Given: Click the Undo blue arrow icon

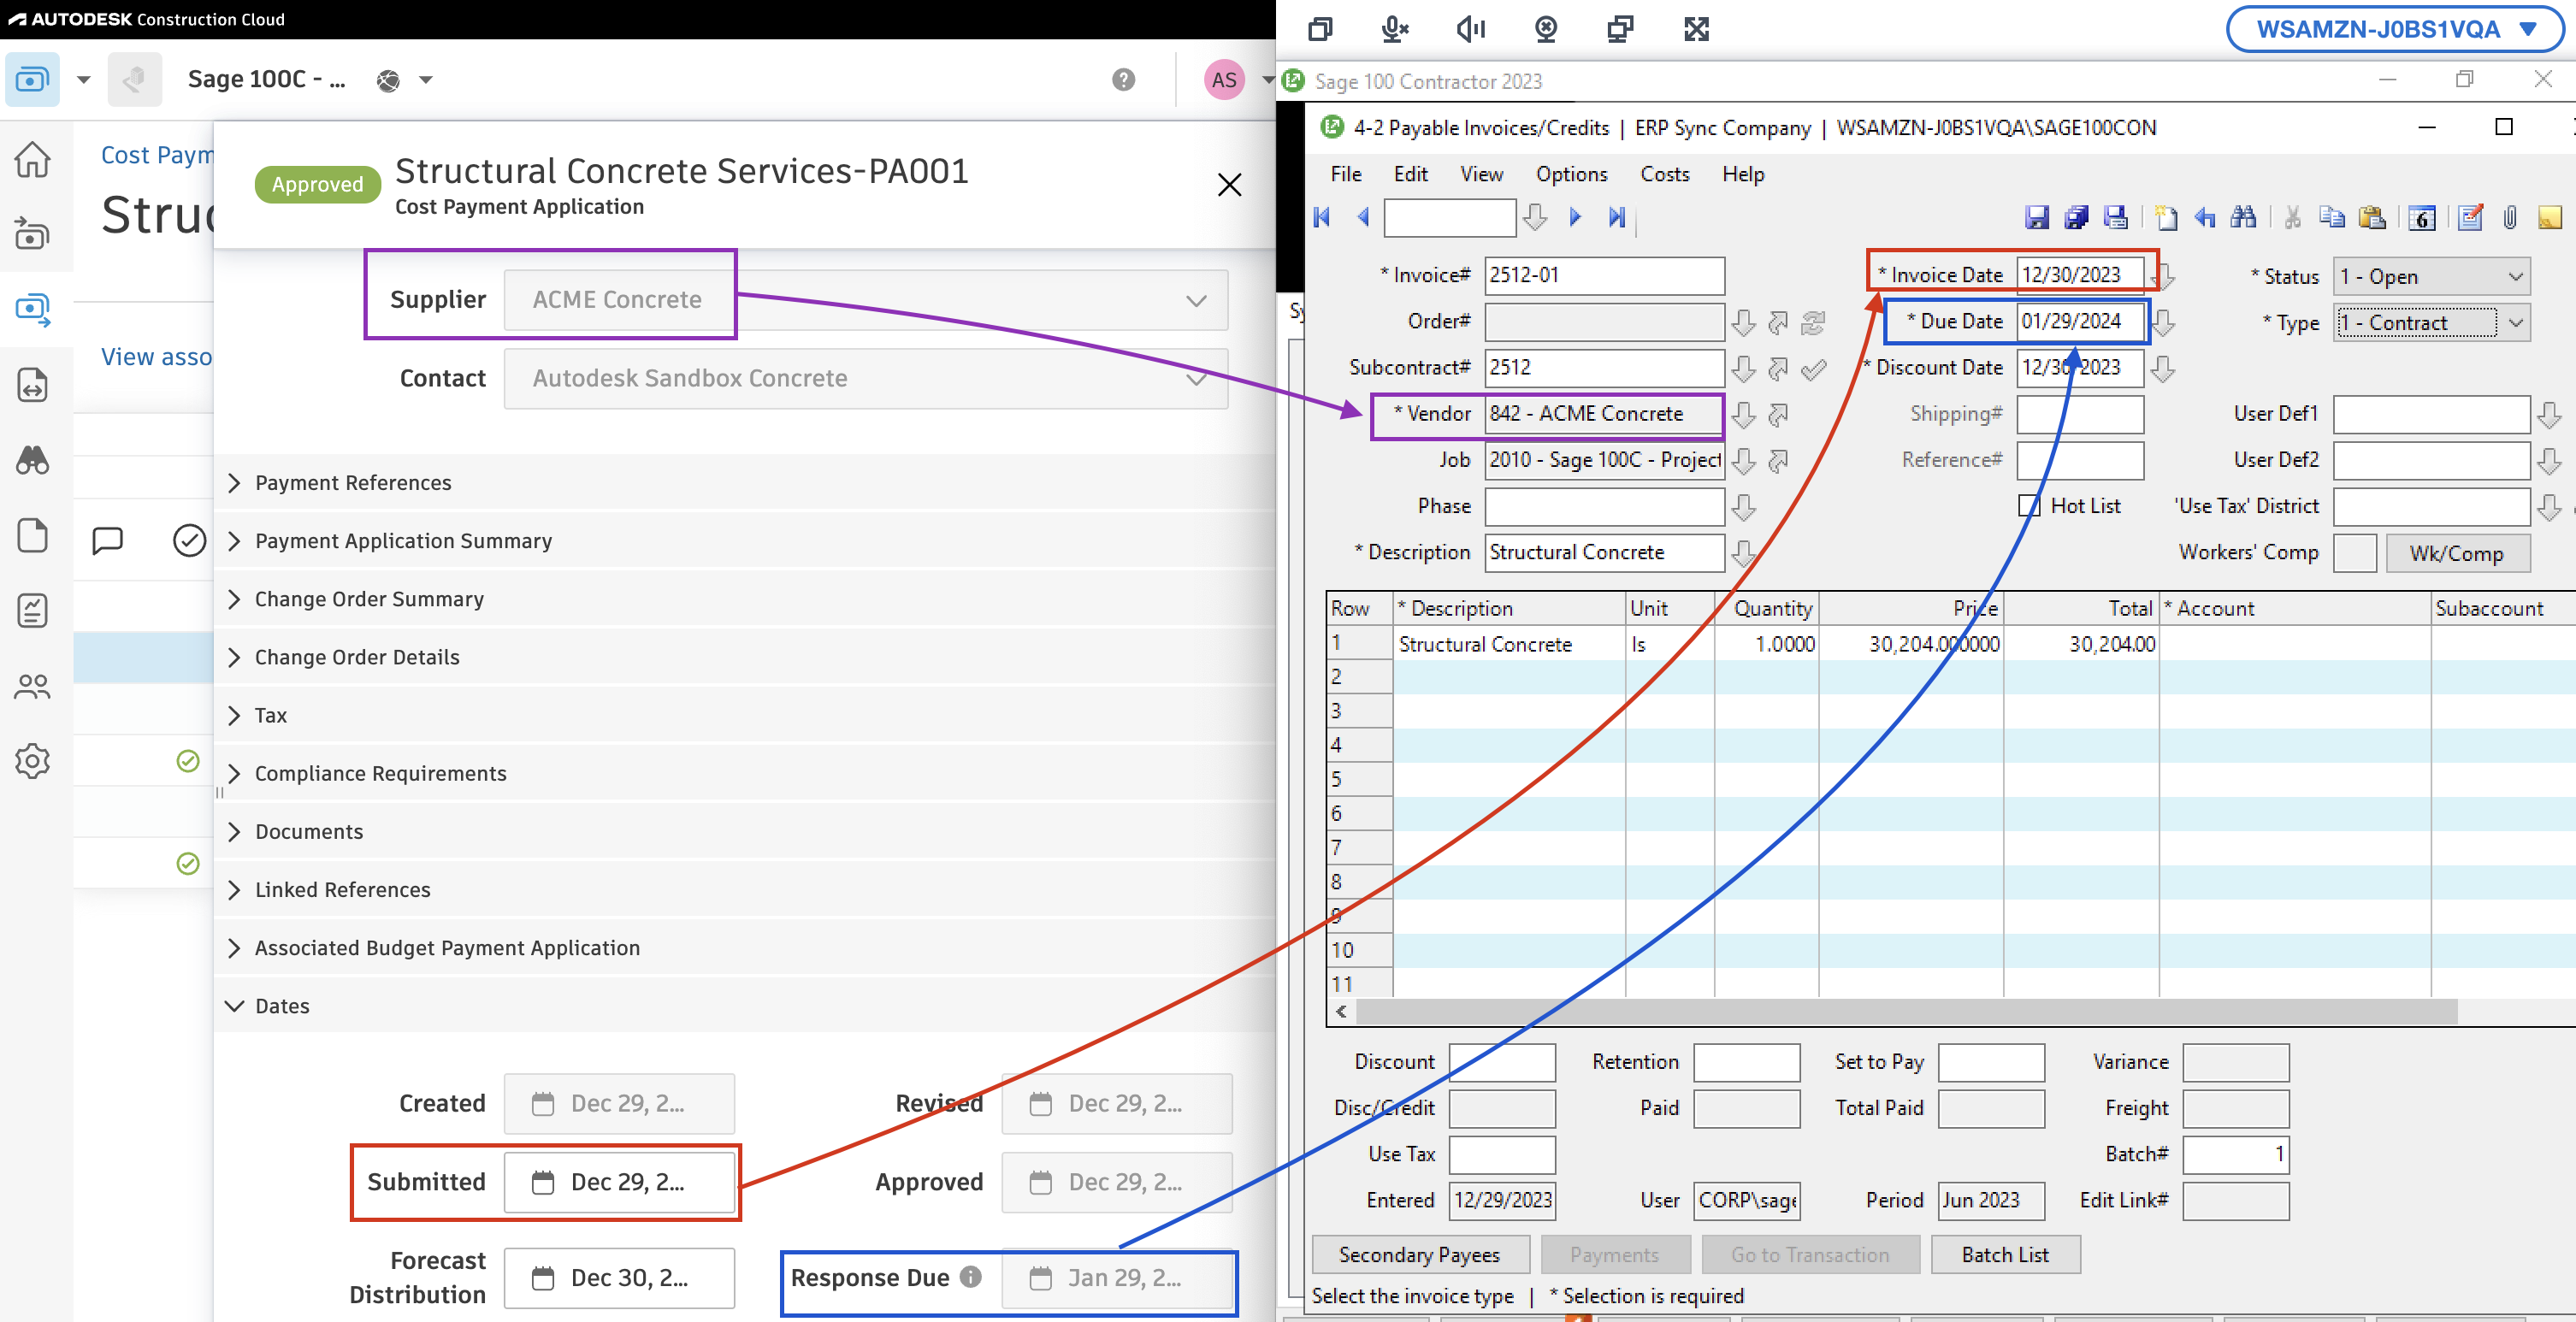Looking at the screenshot, I should pyautogui.click(x=2204, y=217).
